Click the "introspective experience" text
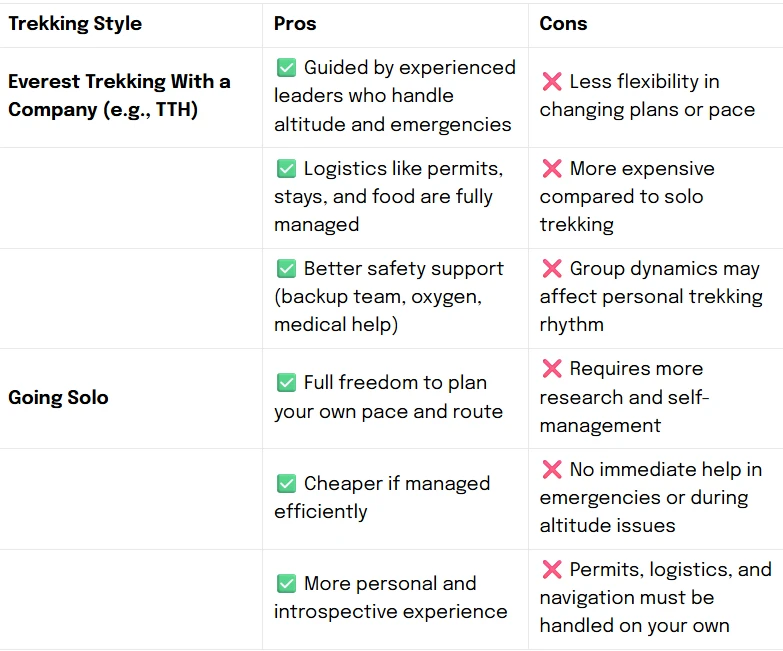Viewport: 783px width, 651px height. (390, 612)
